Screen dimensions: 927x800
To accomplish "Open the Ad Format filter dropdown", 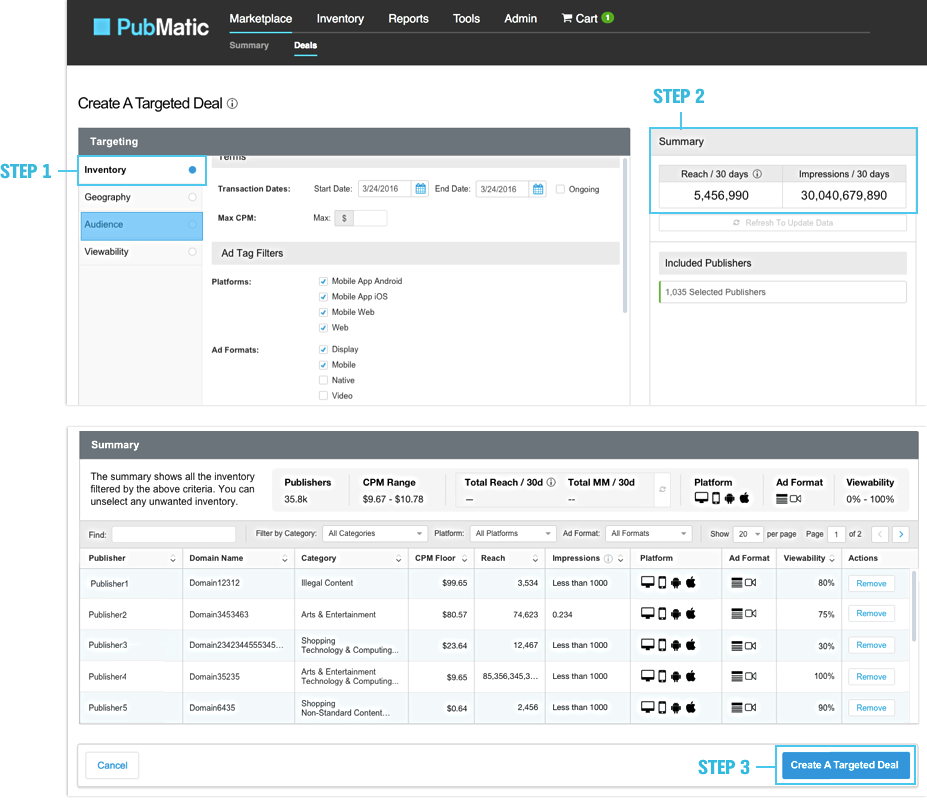I will click(x=648, y=534).
